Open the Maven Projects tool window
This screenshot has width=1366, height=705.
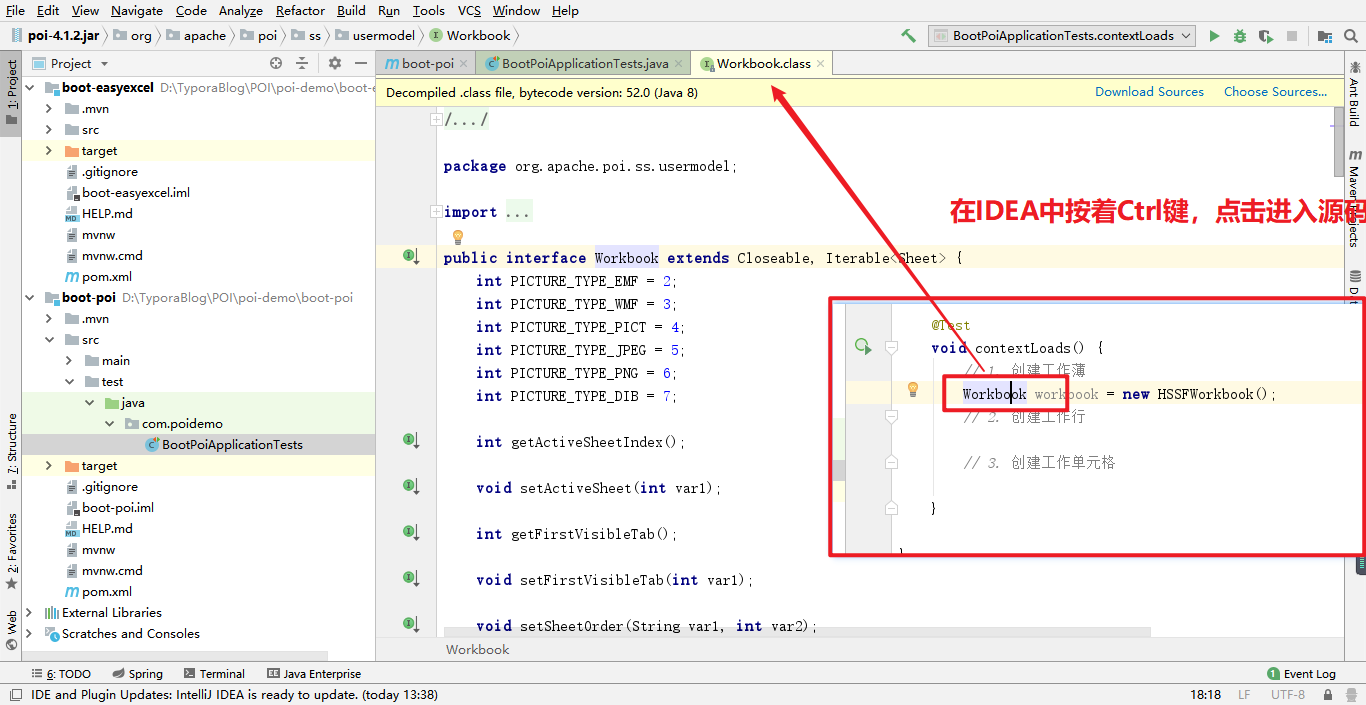coord(1355,198)
